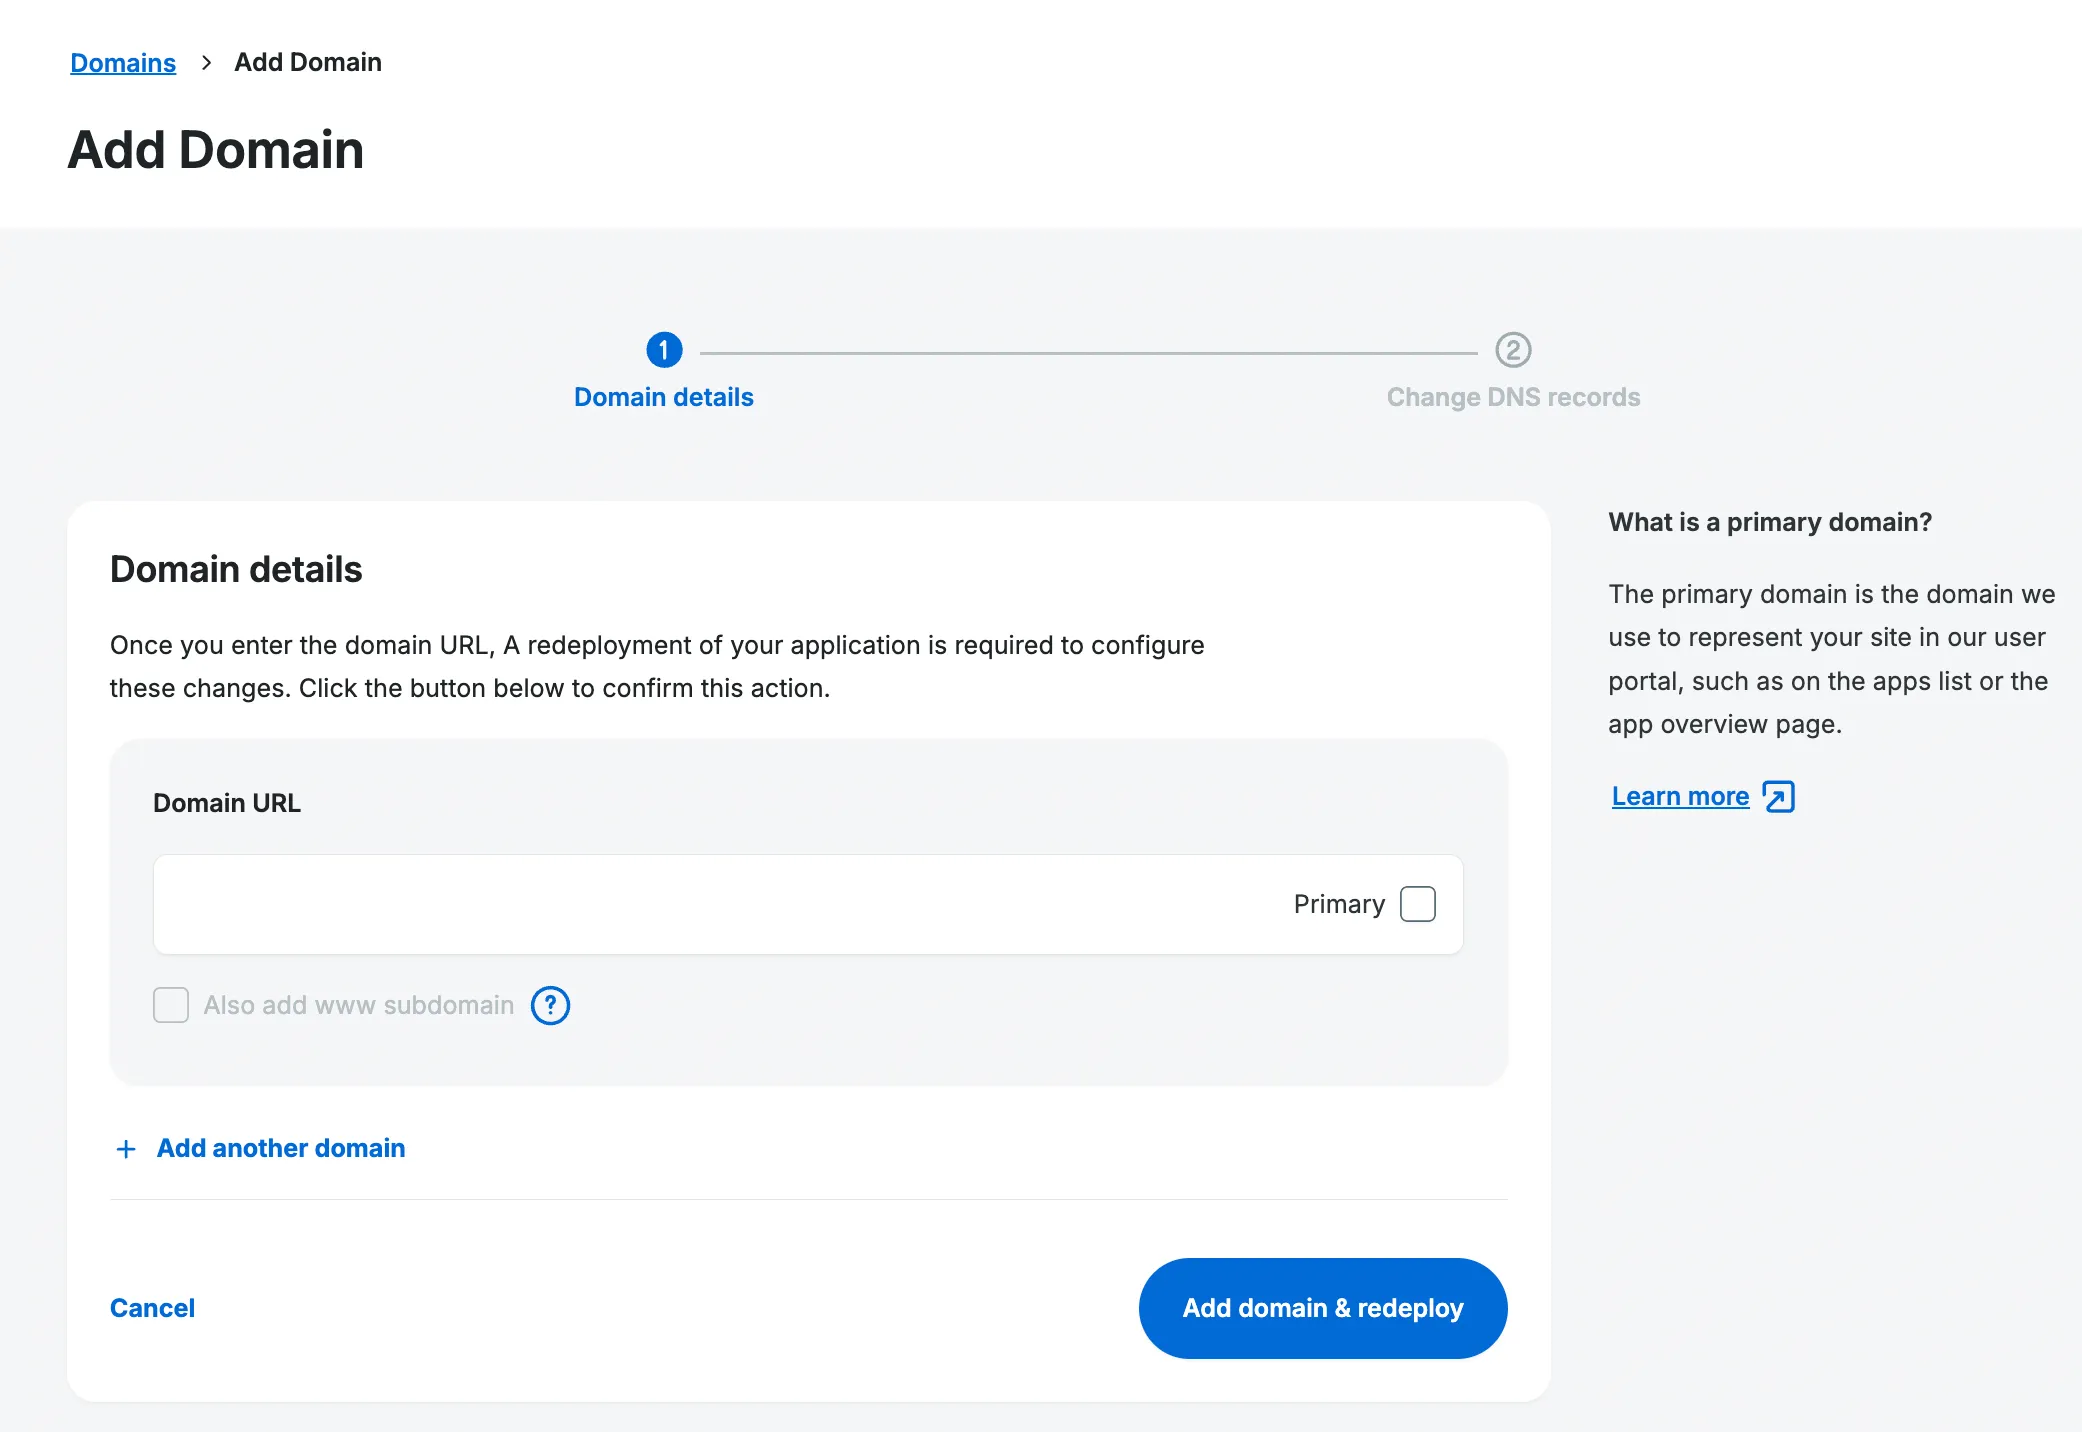Click the step 1 circle icon

[x=663, y=350]
